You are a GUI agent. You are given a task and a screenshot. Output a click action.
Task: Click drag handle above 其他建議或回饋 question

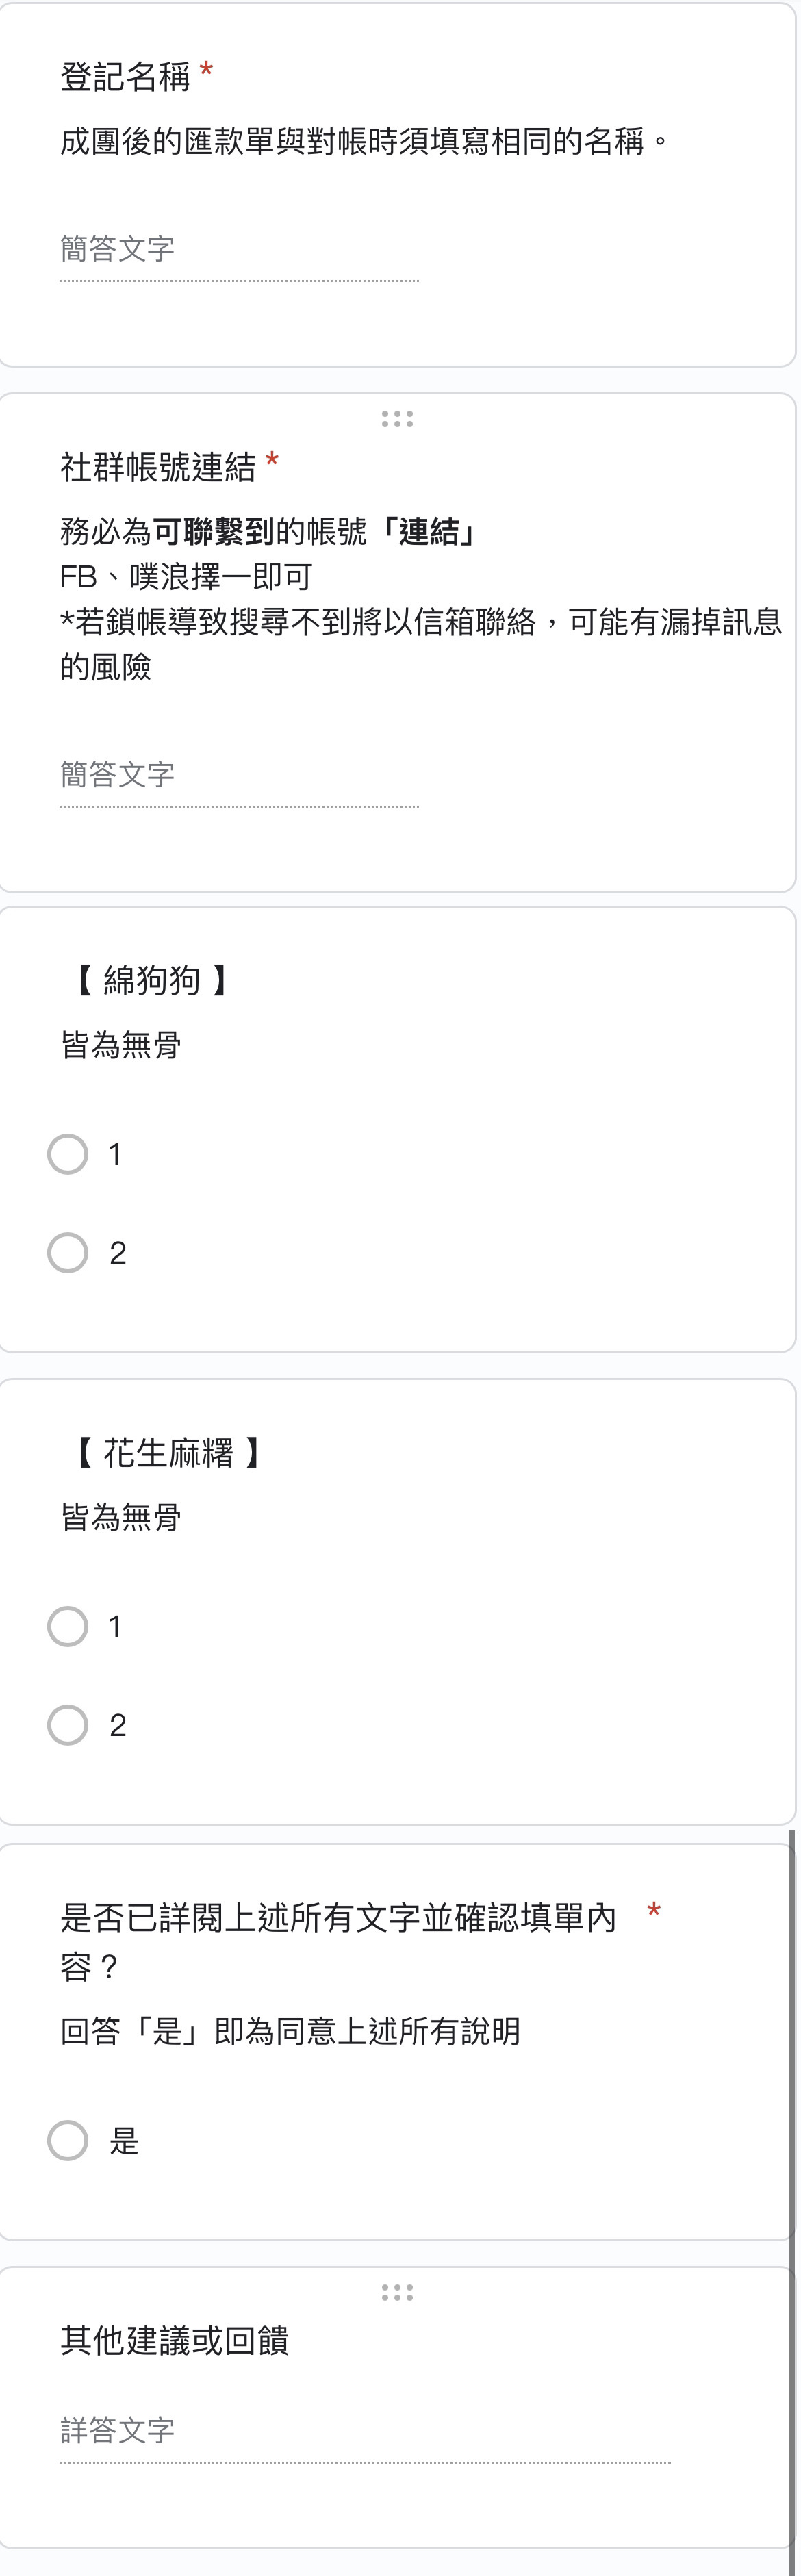tap(397, 2293)
